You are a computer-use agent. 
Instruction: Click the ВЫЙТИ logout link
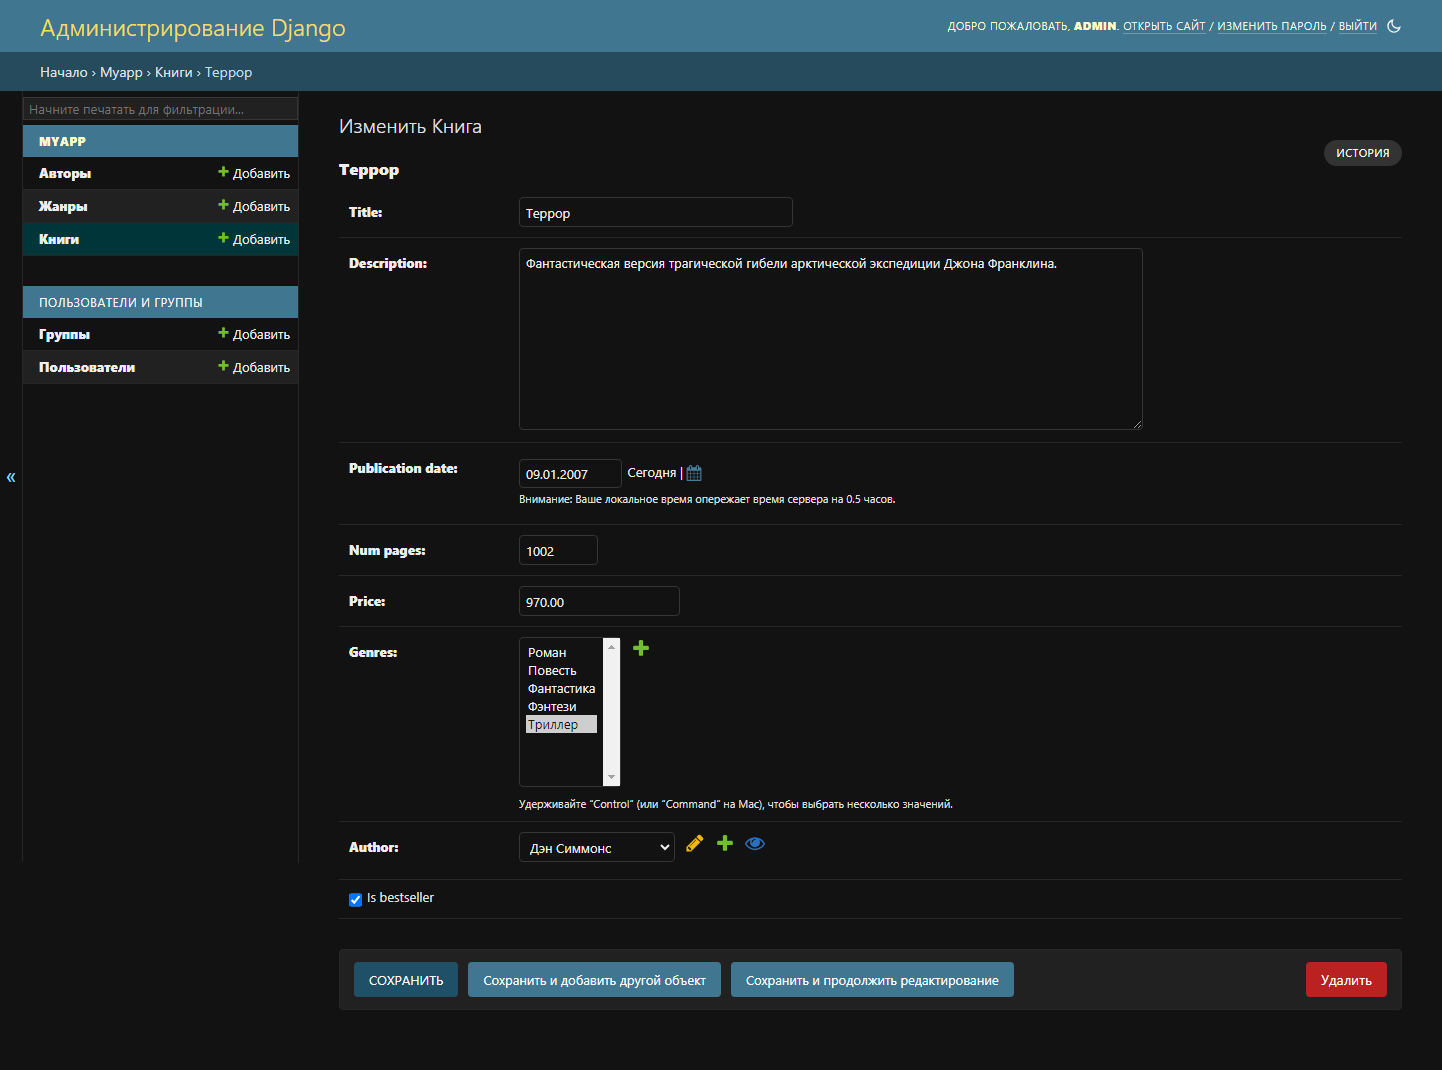(1358, 26)
